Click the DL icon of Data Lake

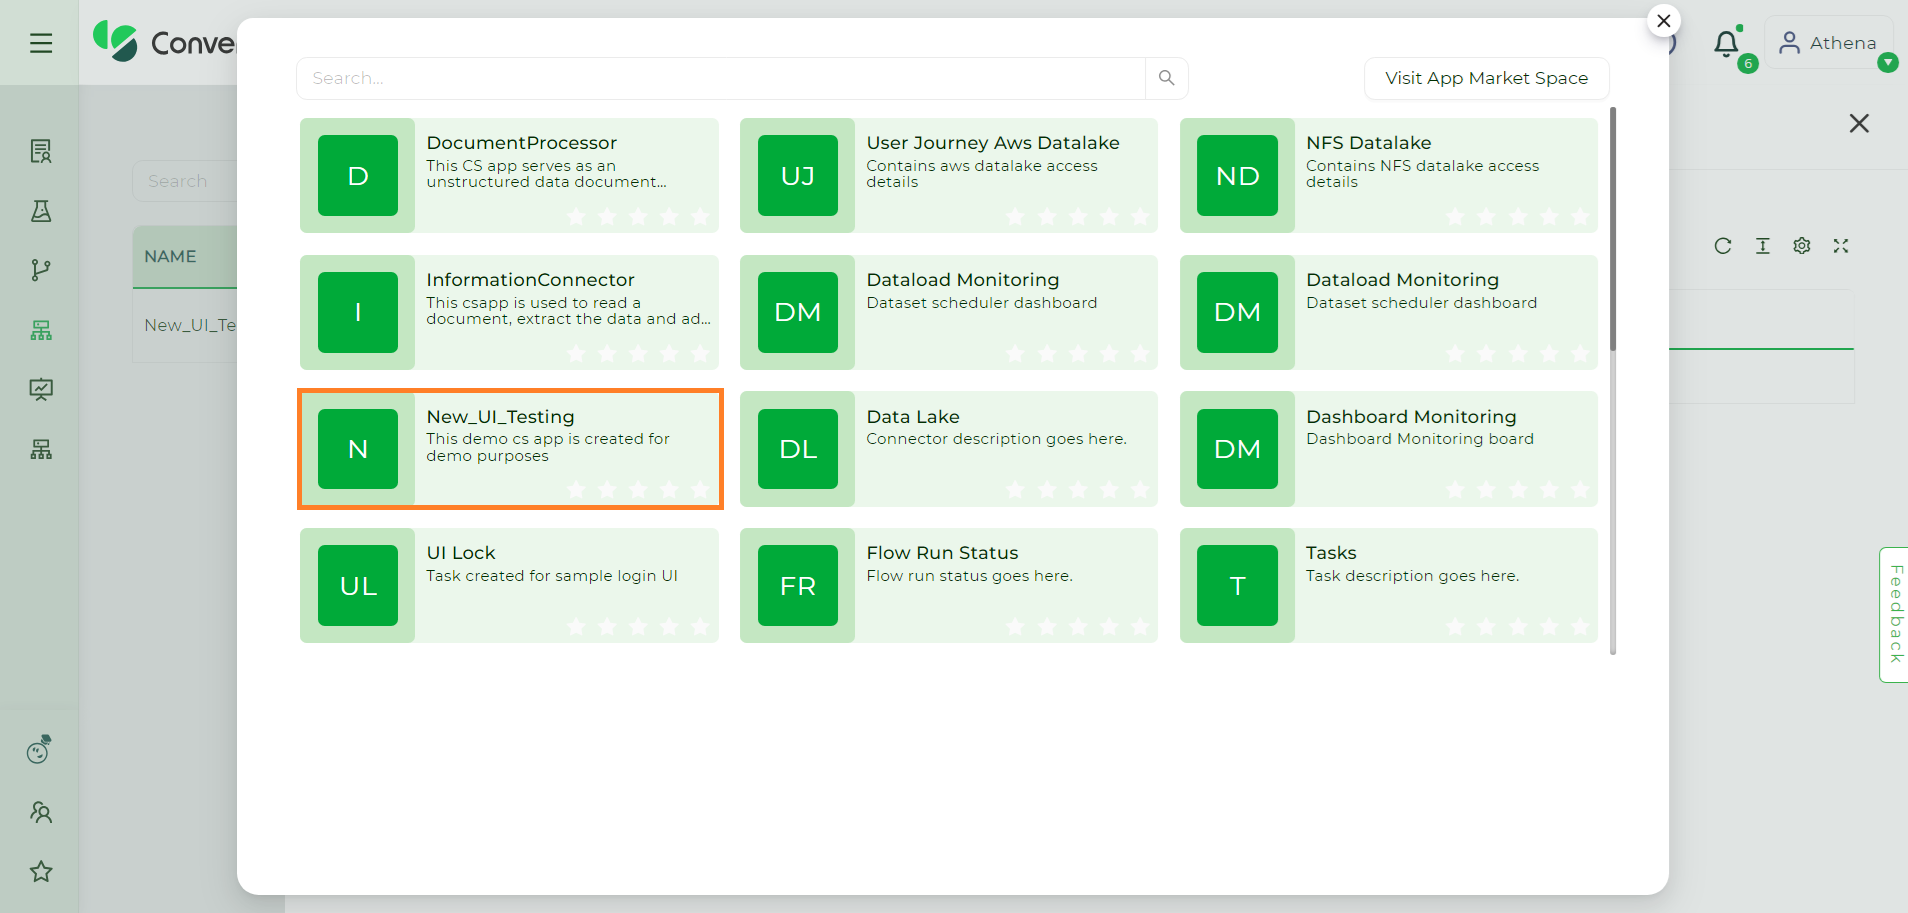(x=798, y=449)
